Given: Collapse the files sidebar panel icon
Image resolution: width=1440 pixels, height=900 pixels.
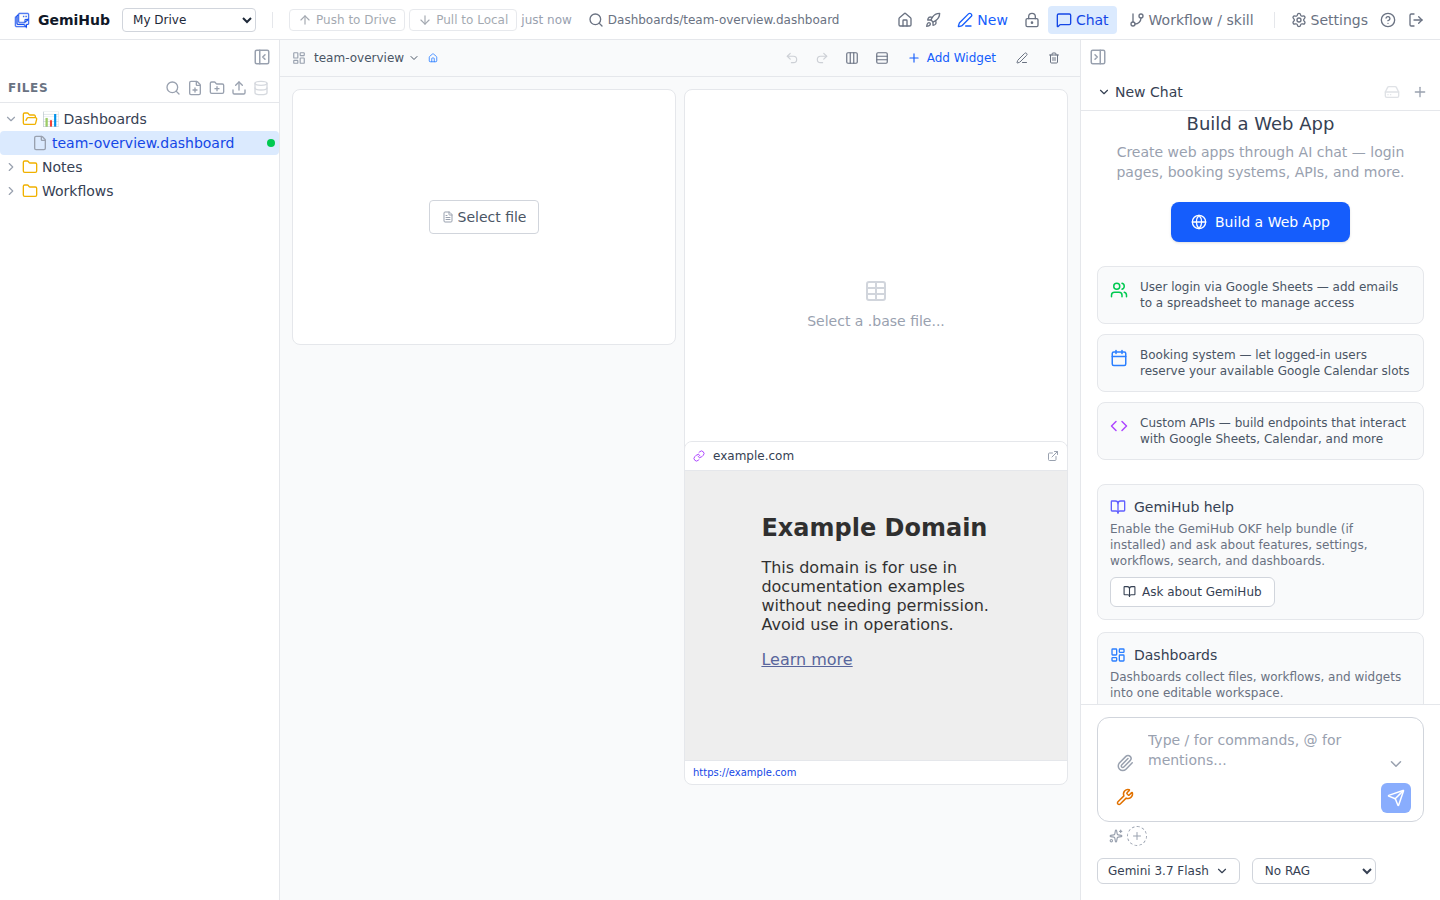Looking at the screenshot, I should pos(262,57).
